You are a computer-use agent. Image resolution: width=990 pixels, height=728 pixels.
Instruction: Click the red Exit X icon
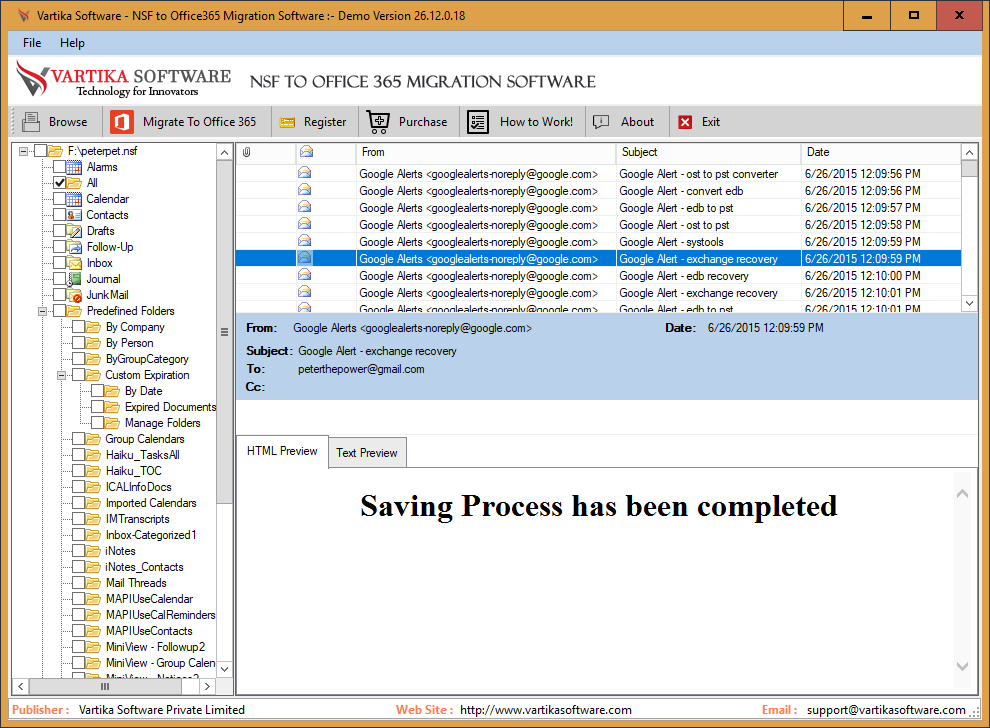click(685, 122)
